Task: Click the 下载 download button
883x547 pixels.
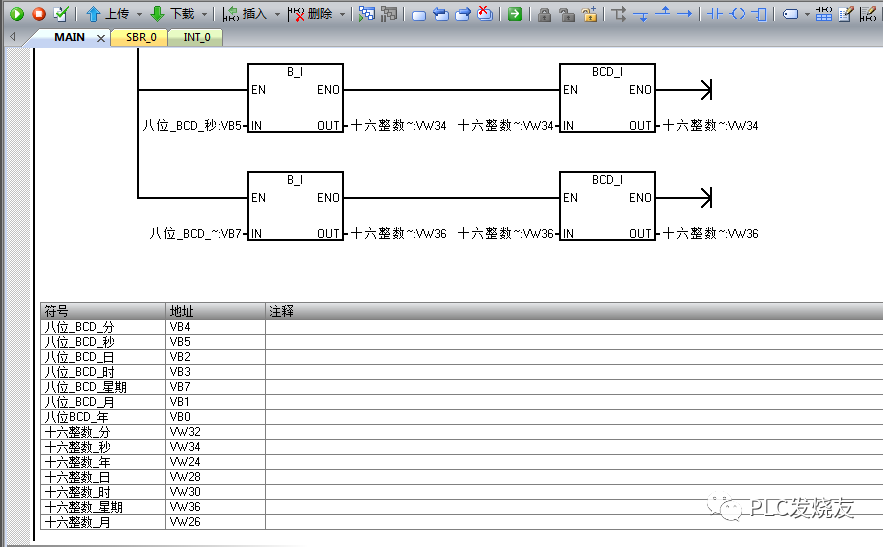Action: point(172,14)
